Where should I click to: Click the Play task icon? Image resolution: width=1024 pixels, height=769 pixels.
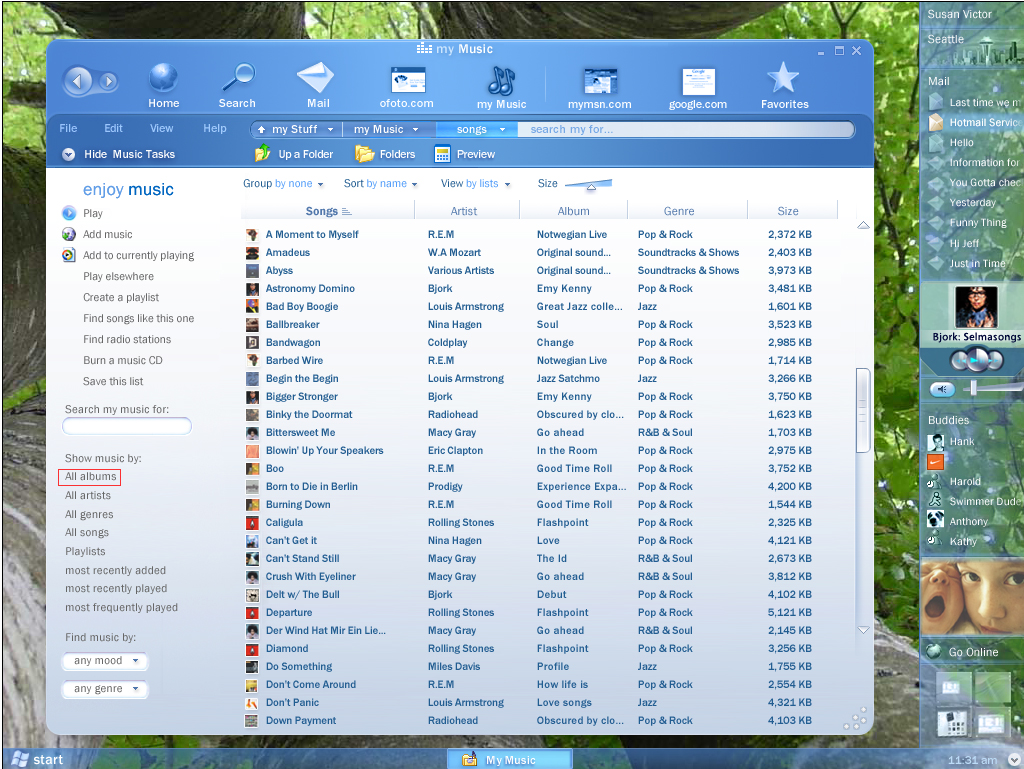pos(69,213)
